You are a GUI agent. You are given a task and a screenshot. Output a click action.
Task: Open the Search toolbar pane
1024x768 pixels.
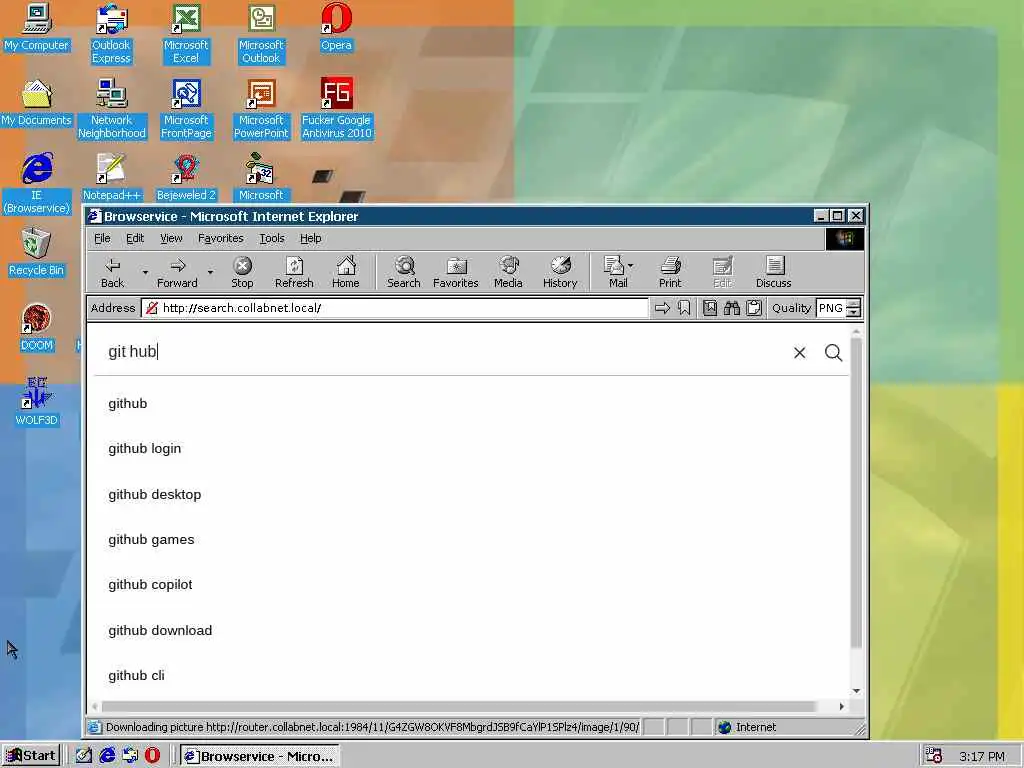click(404, 272)
